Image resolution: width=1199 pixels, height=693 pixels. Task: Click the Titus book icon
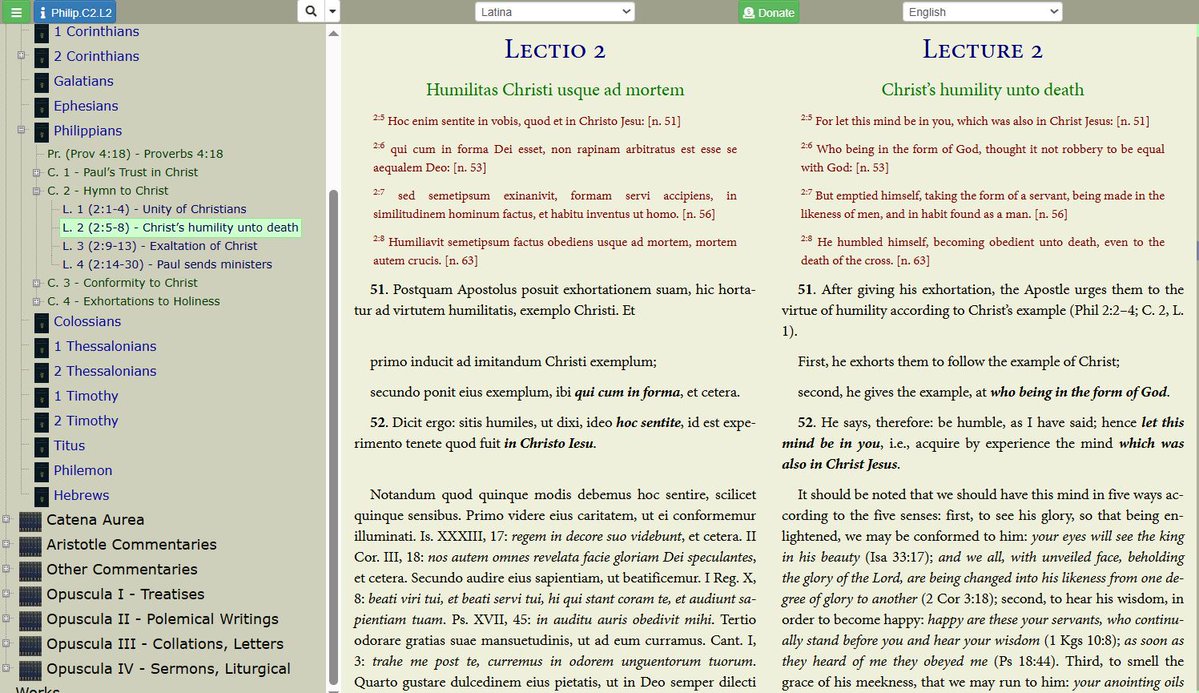point(41,447)
